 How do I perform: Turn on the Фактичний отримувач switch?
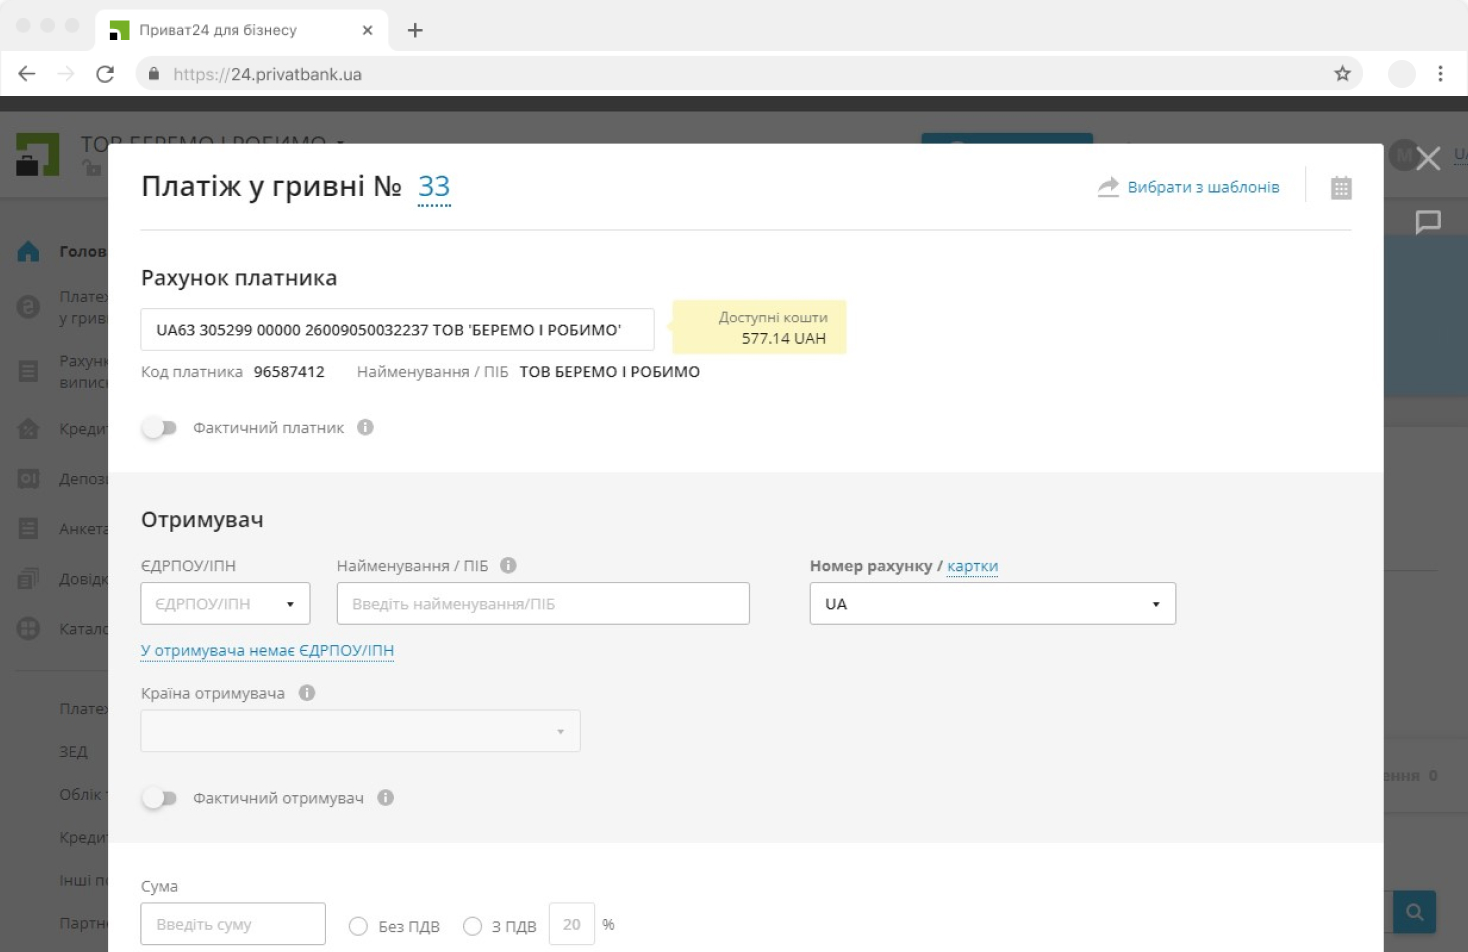click(159, 798)
